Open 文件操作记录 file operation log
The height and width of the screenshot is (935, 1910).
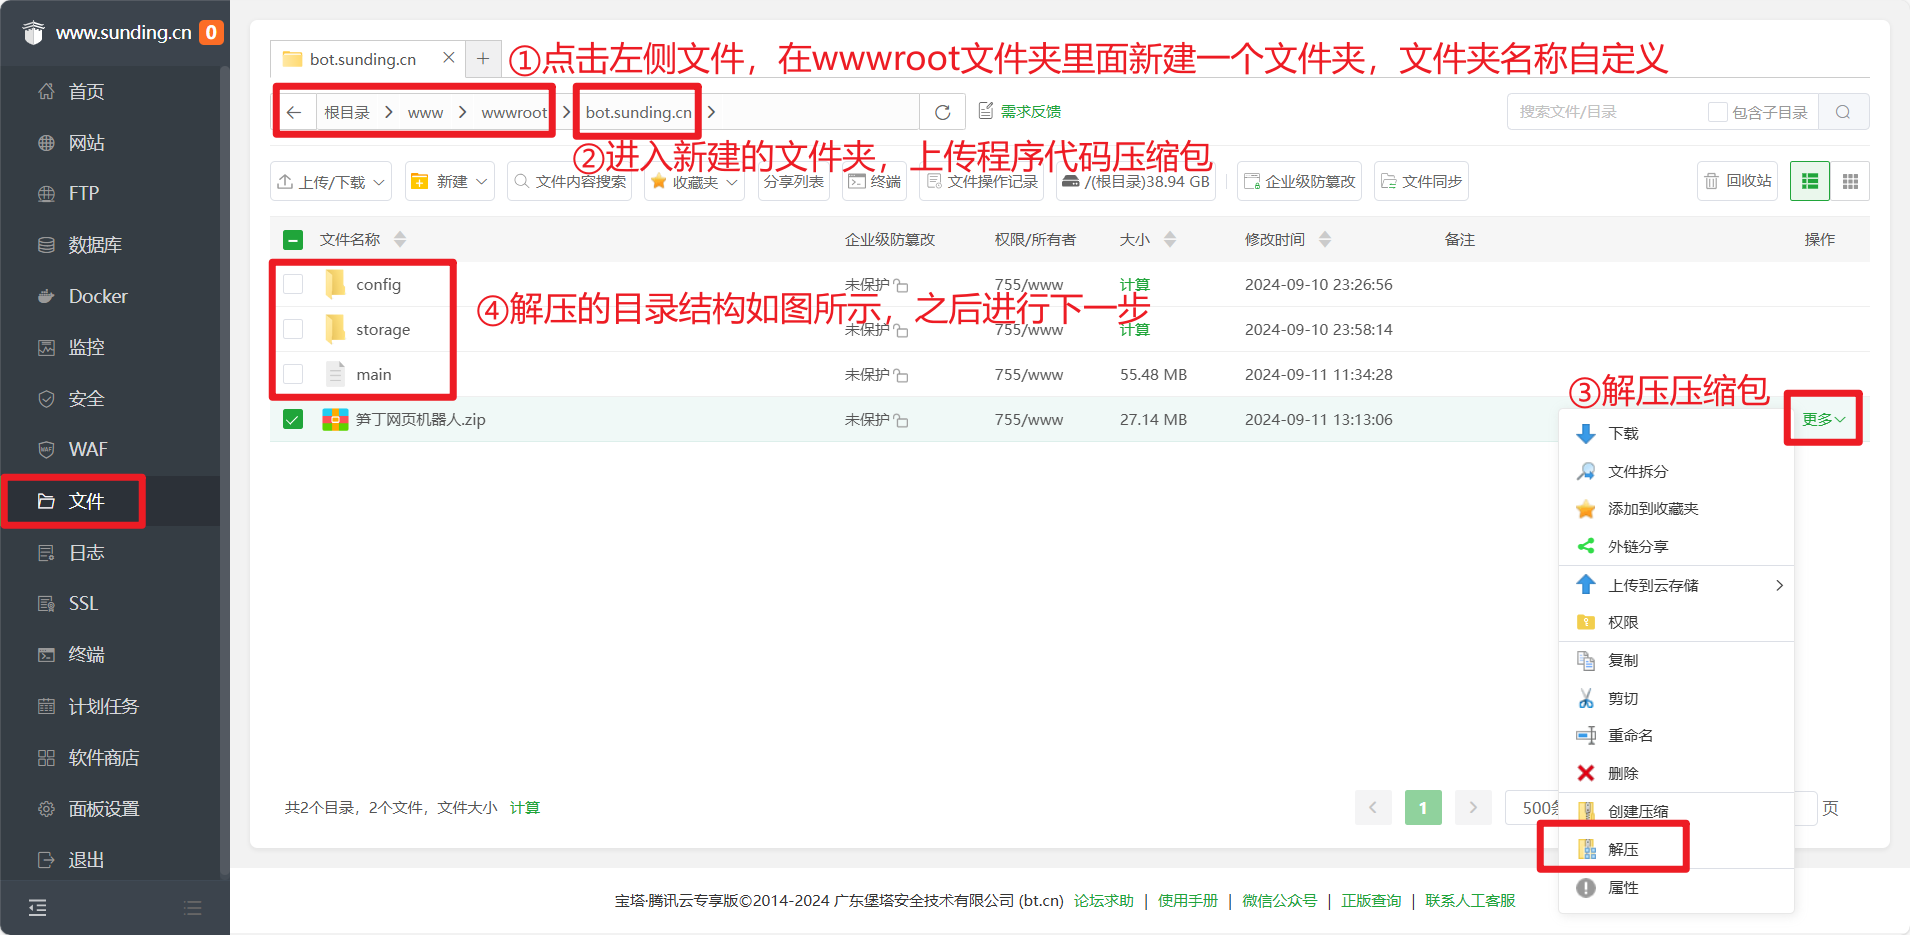point(981,181)
